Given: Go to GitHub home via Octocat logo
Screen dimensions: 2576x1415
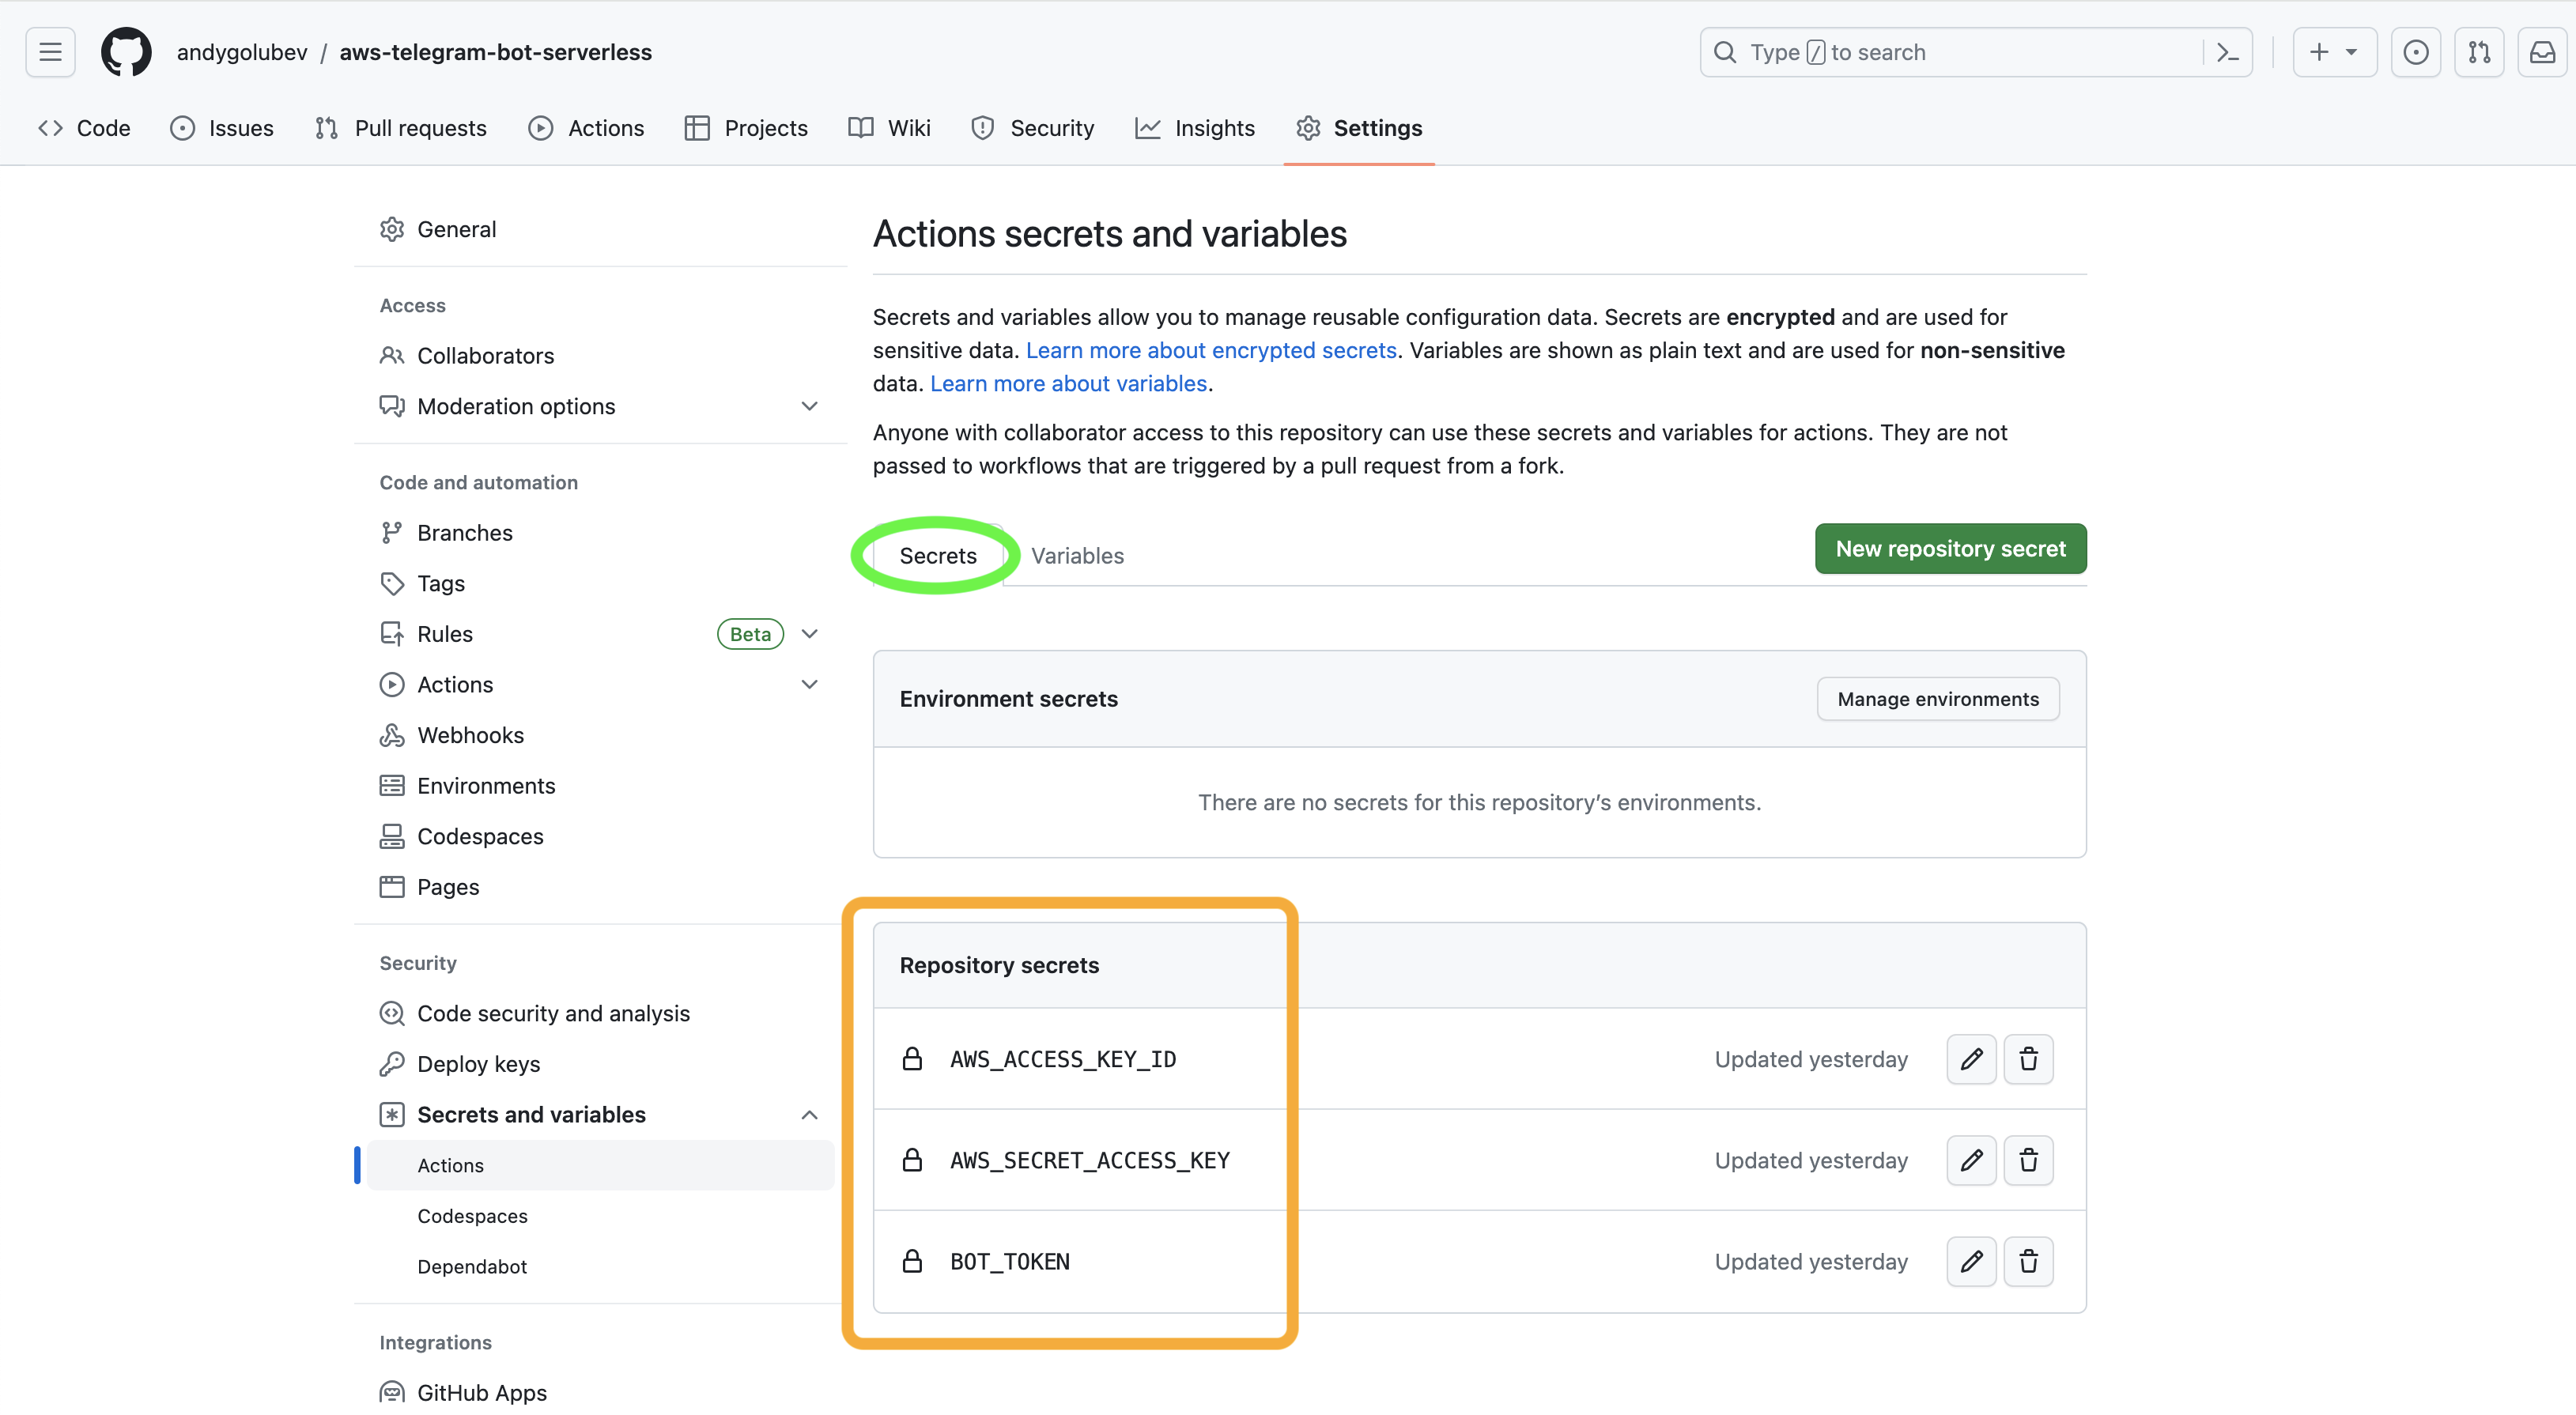Looking at the screenshot, I should tap(126, 52).
